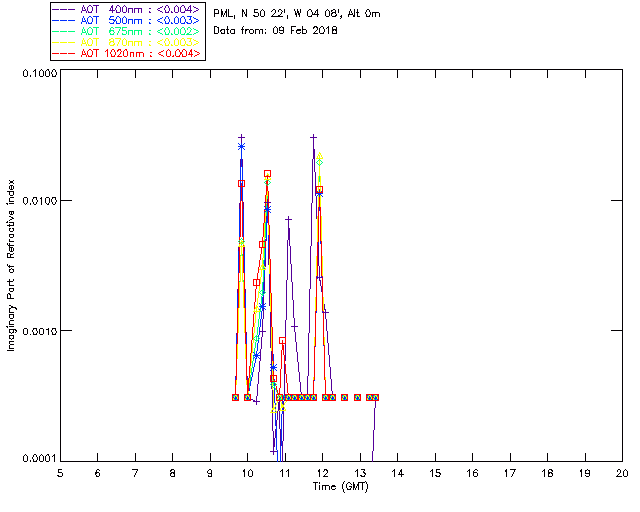640x512 pixels.
Task: Click the x-axis tick label 10
Action: 247,473
